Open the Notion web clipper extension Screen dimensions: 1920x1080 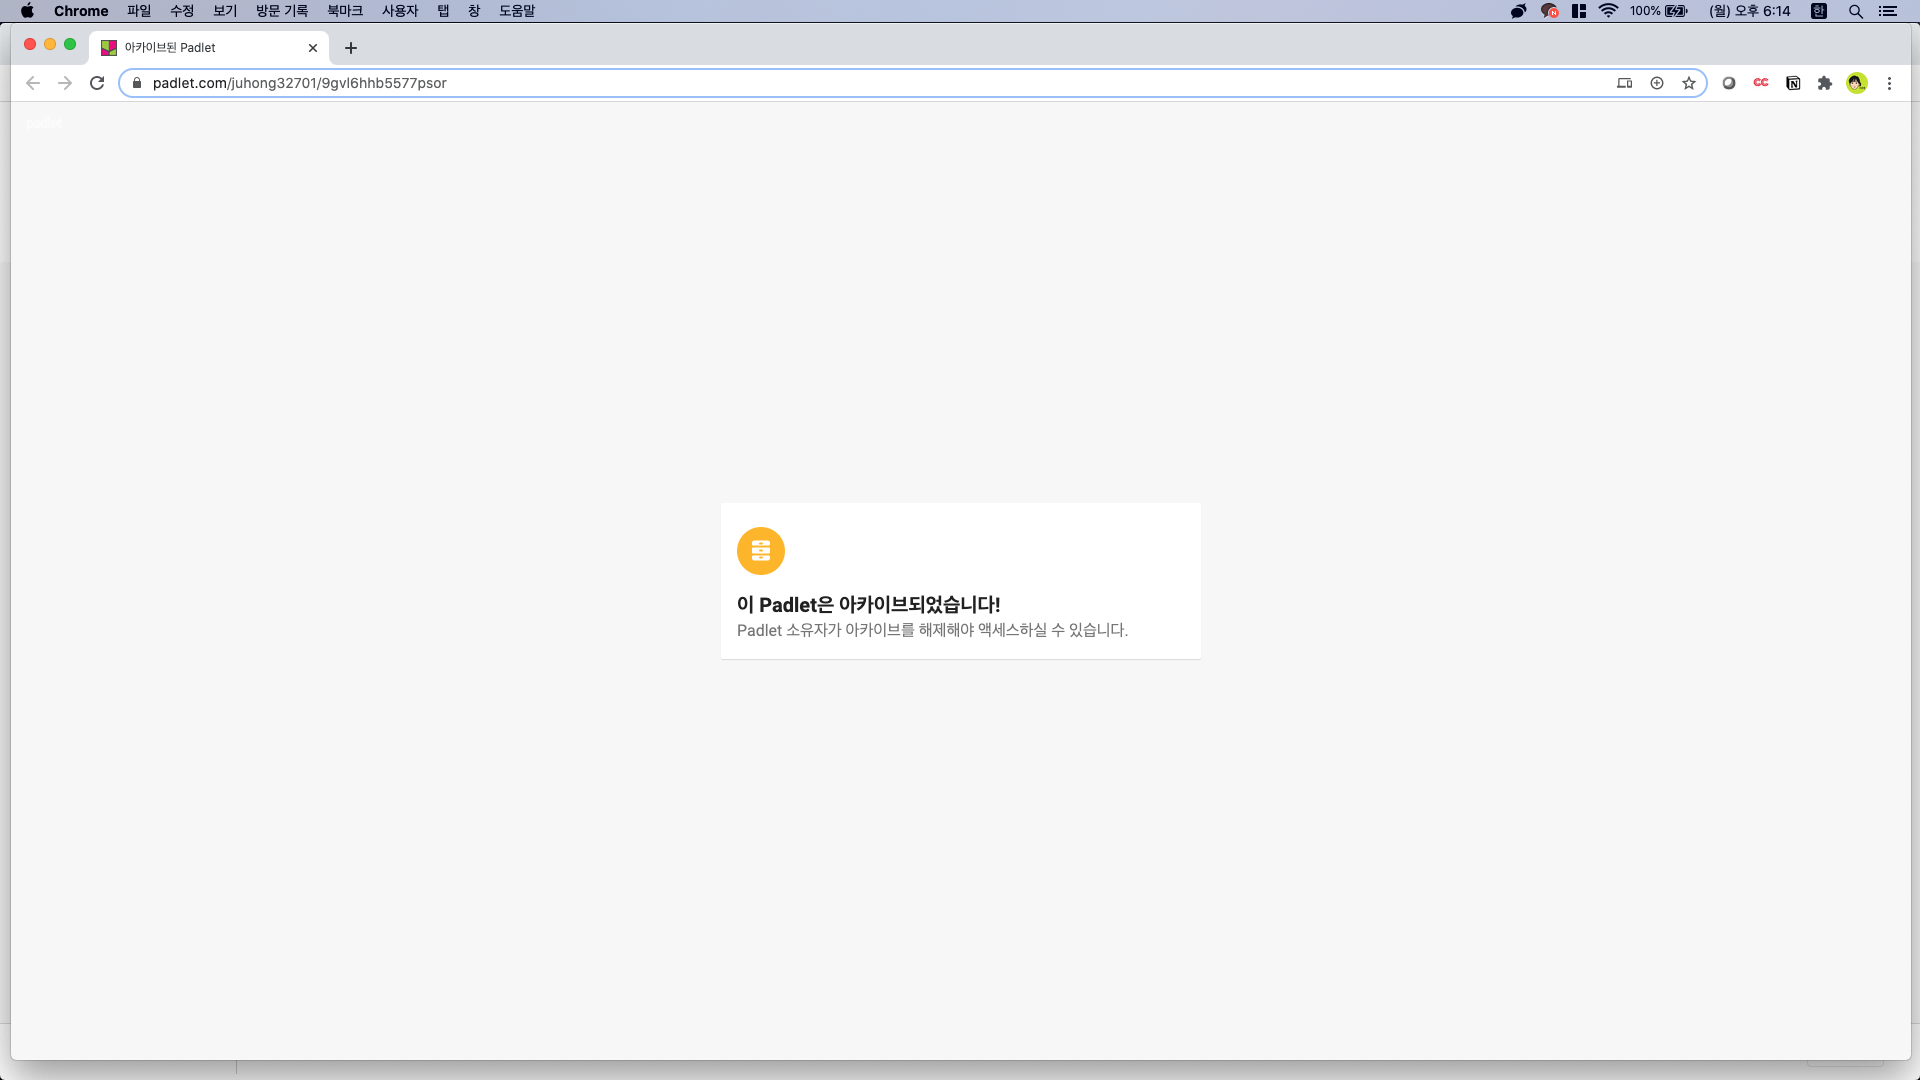tap(1793, 83)
